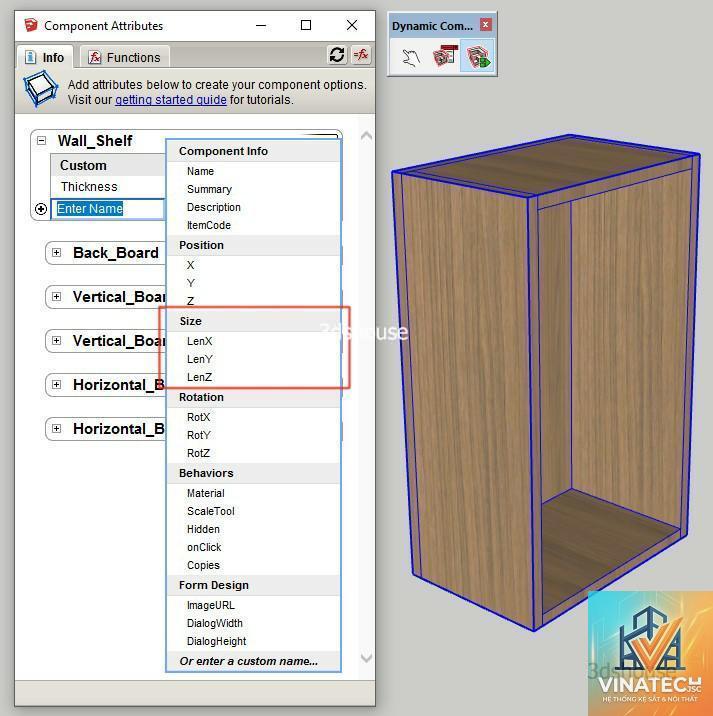This screenshot has height=716, width=713.
Task: Collapse the Wall_Shelf component
Action: pos(42,140)
